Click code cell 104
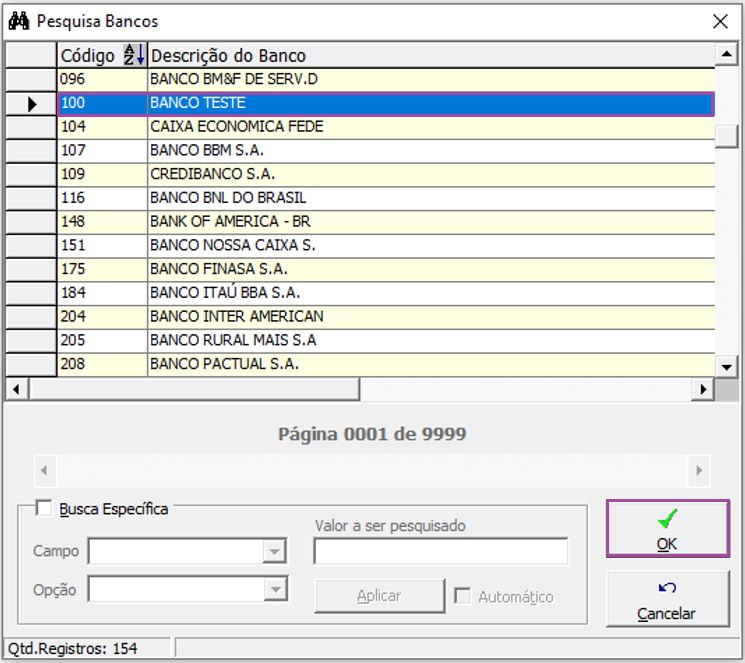This screenshot has width=745, height=663. point(102,127)
